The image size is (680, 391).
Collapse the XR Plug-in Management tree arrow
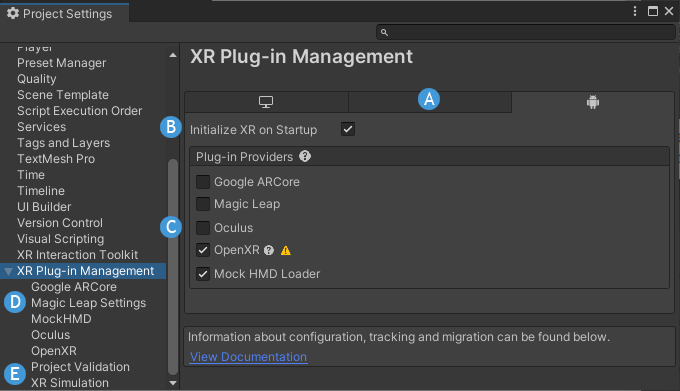pos(8,272)
